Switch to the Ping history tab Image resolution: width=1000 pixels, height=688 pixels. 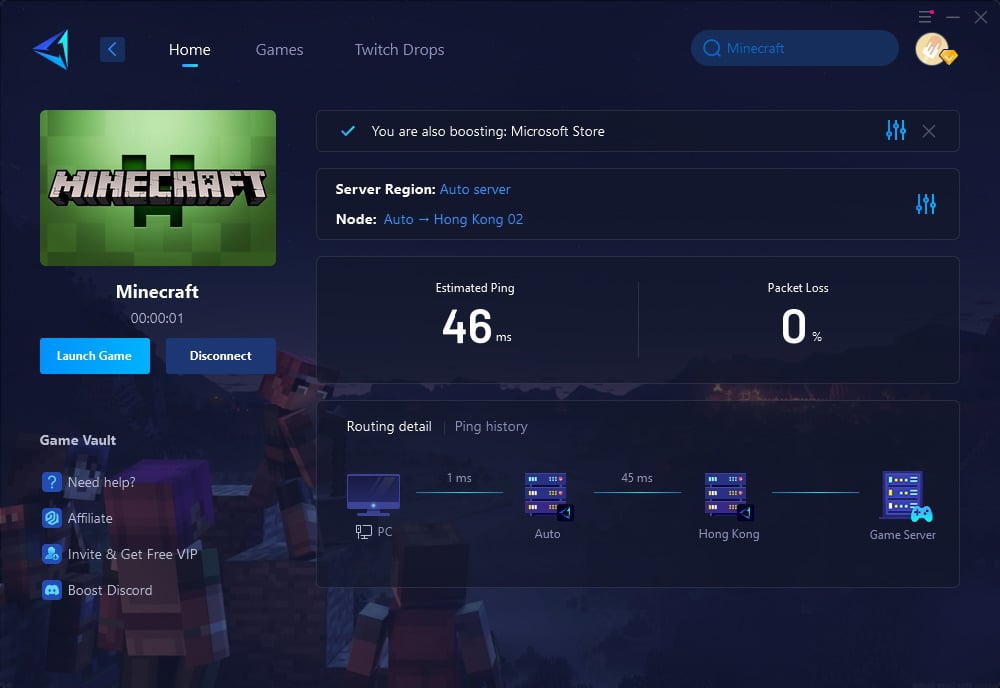[491, 426]
